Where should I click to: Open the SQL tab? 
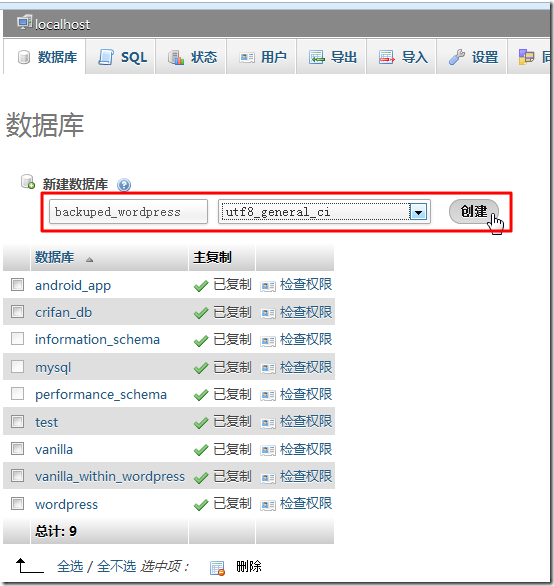click(120, 57)
